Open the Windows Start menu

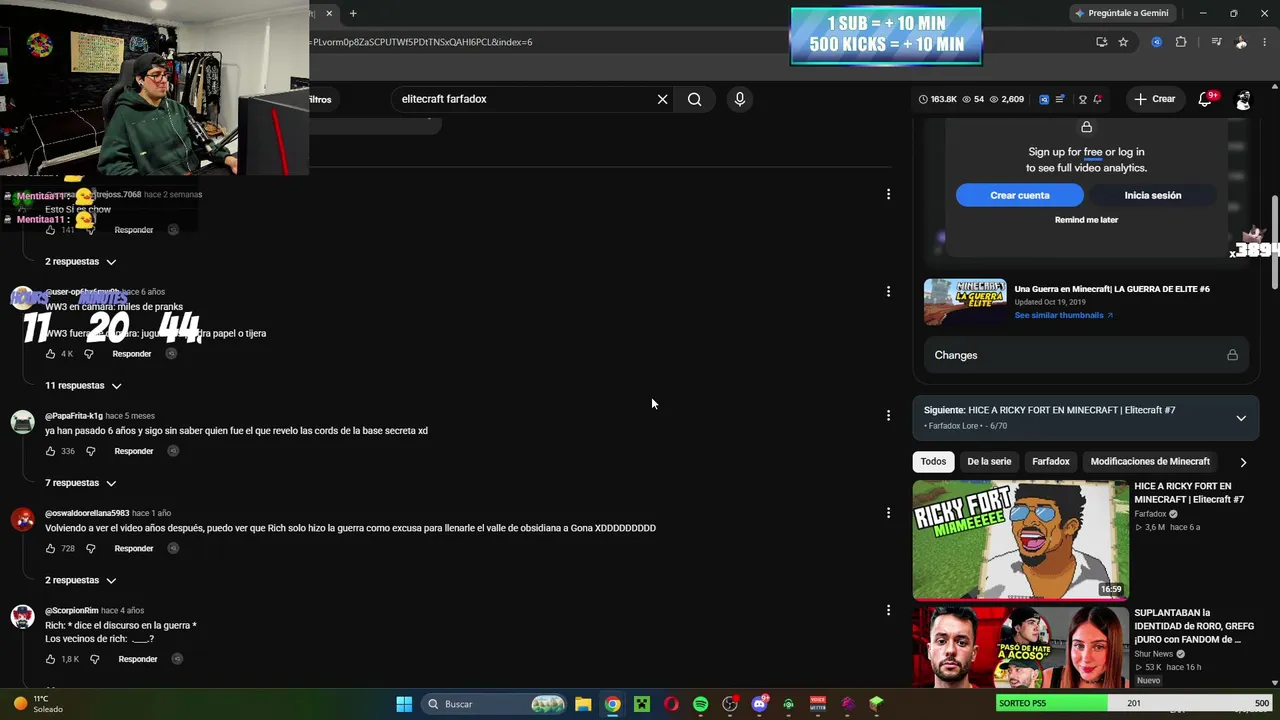404,704
